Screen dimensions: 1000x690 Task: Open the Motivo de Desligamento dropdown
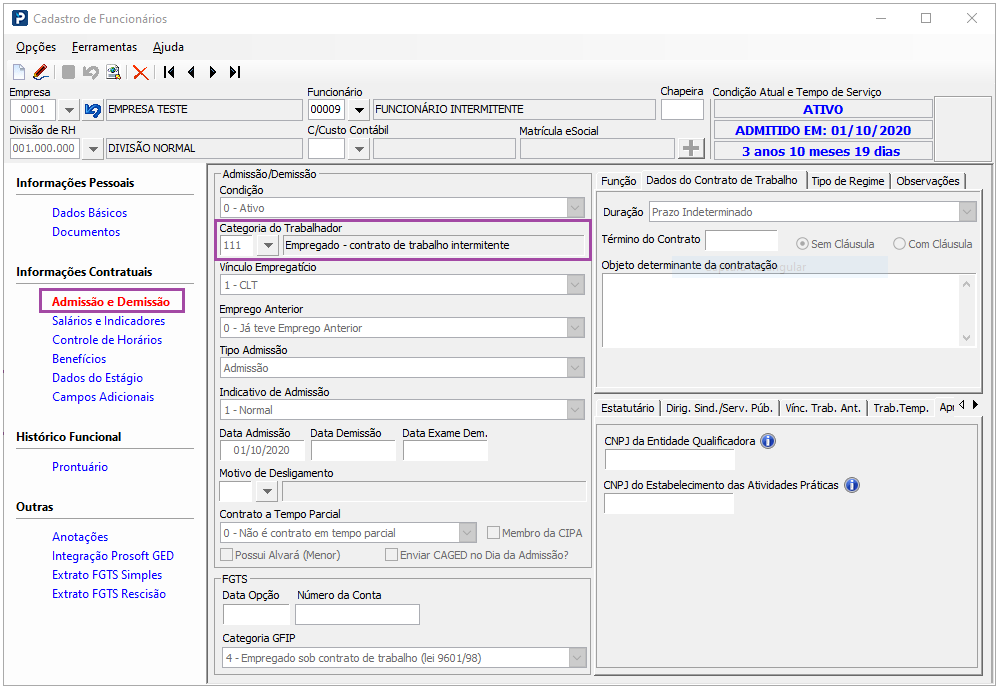coord(267,492)
